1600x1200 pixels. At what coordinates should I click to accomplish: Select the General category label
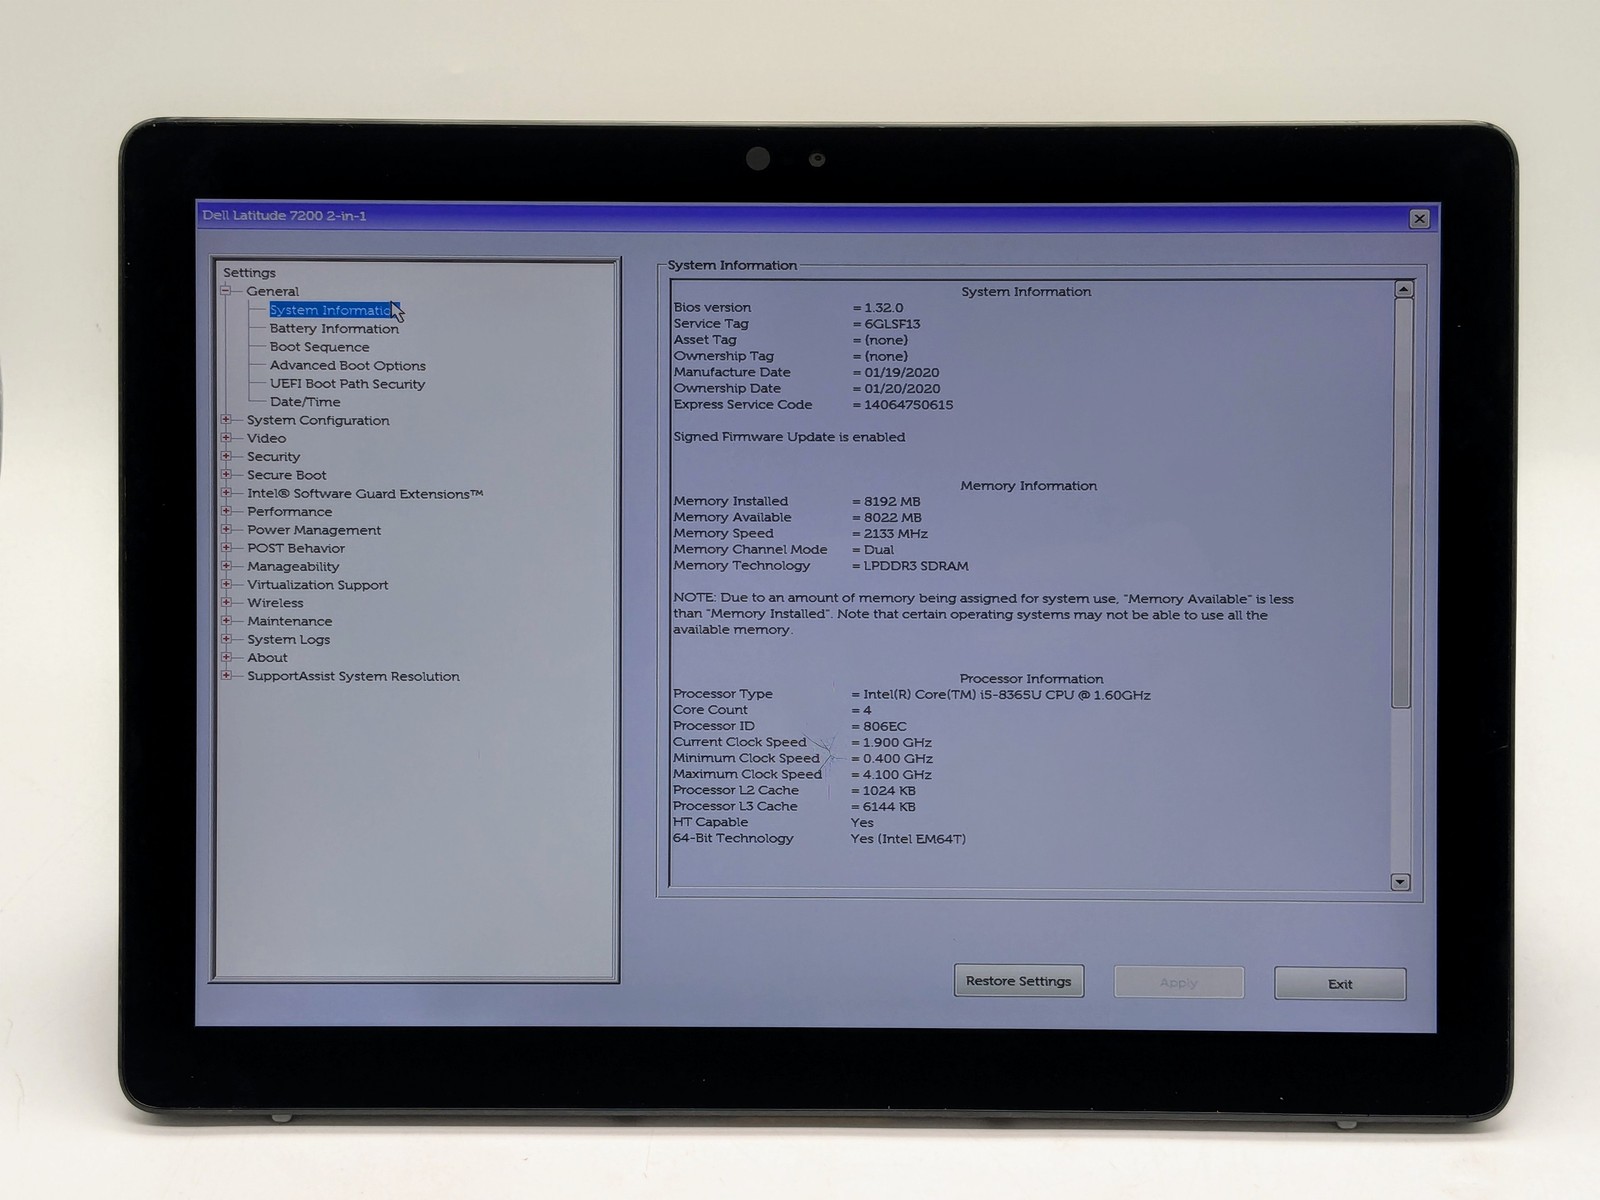point(273,291)
